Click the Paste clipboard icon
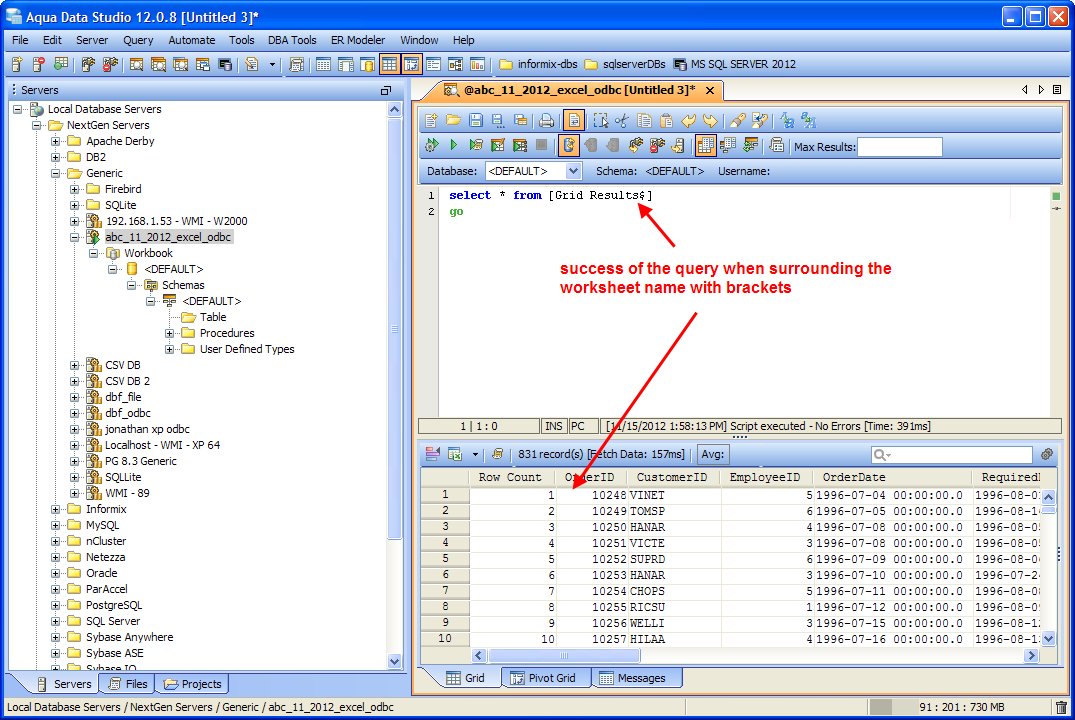Image resolution: width=1075 pixels, height=720 pixels. coord(666,121)
